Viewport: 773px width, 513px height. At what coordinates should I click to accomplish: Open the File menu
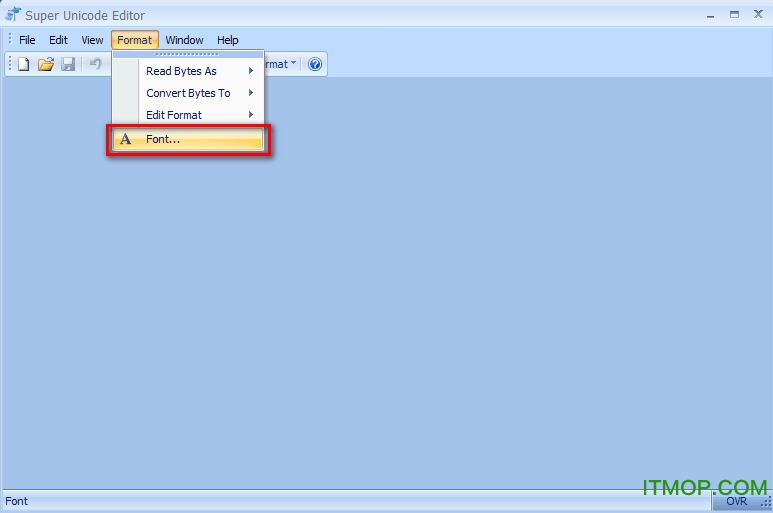[x=27, y=40]
